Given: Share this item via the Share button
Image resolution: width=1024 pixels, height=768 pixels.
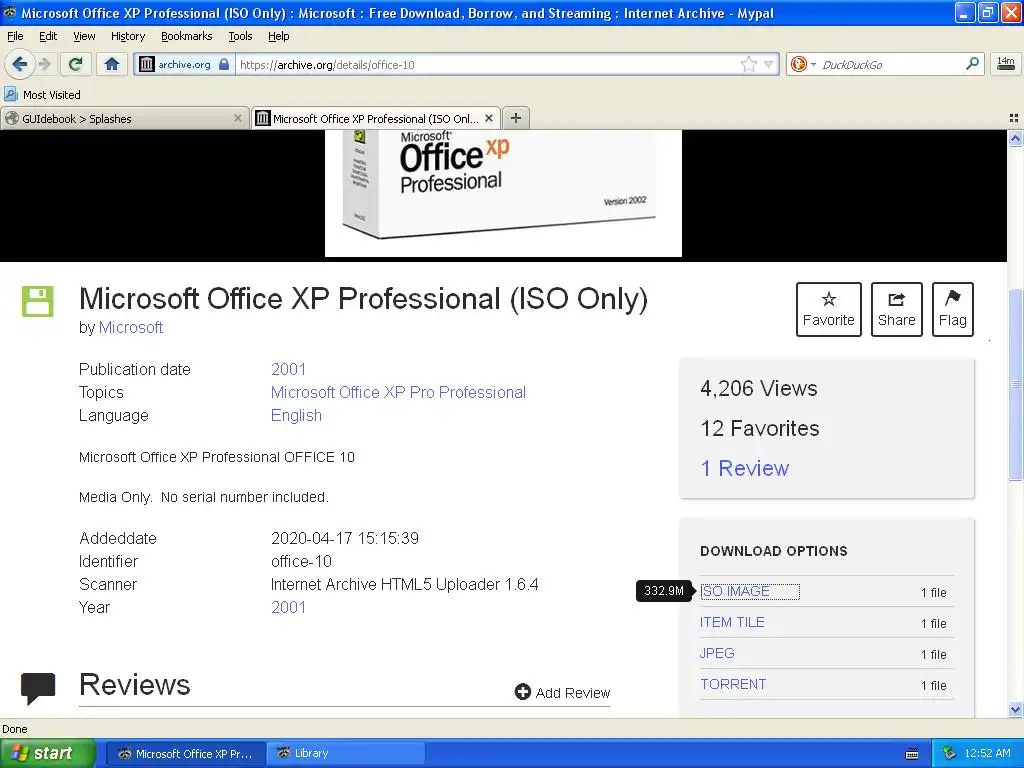Looking at the screenshot, I should 896,309.
